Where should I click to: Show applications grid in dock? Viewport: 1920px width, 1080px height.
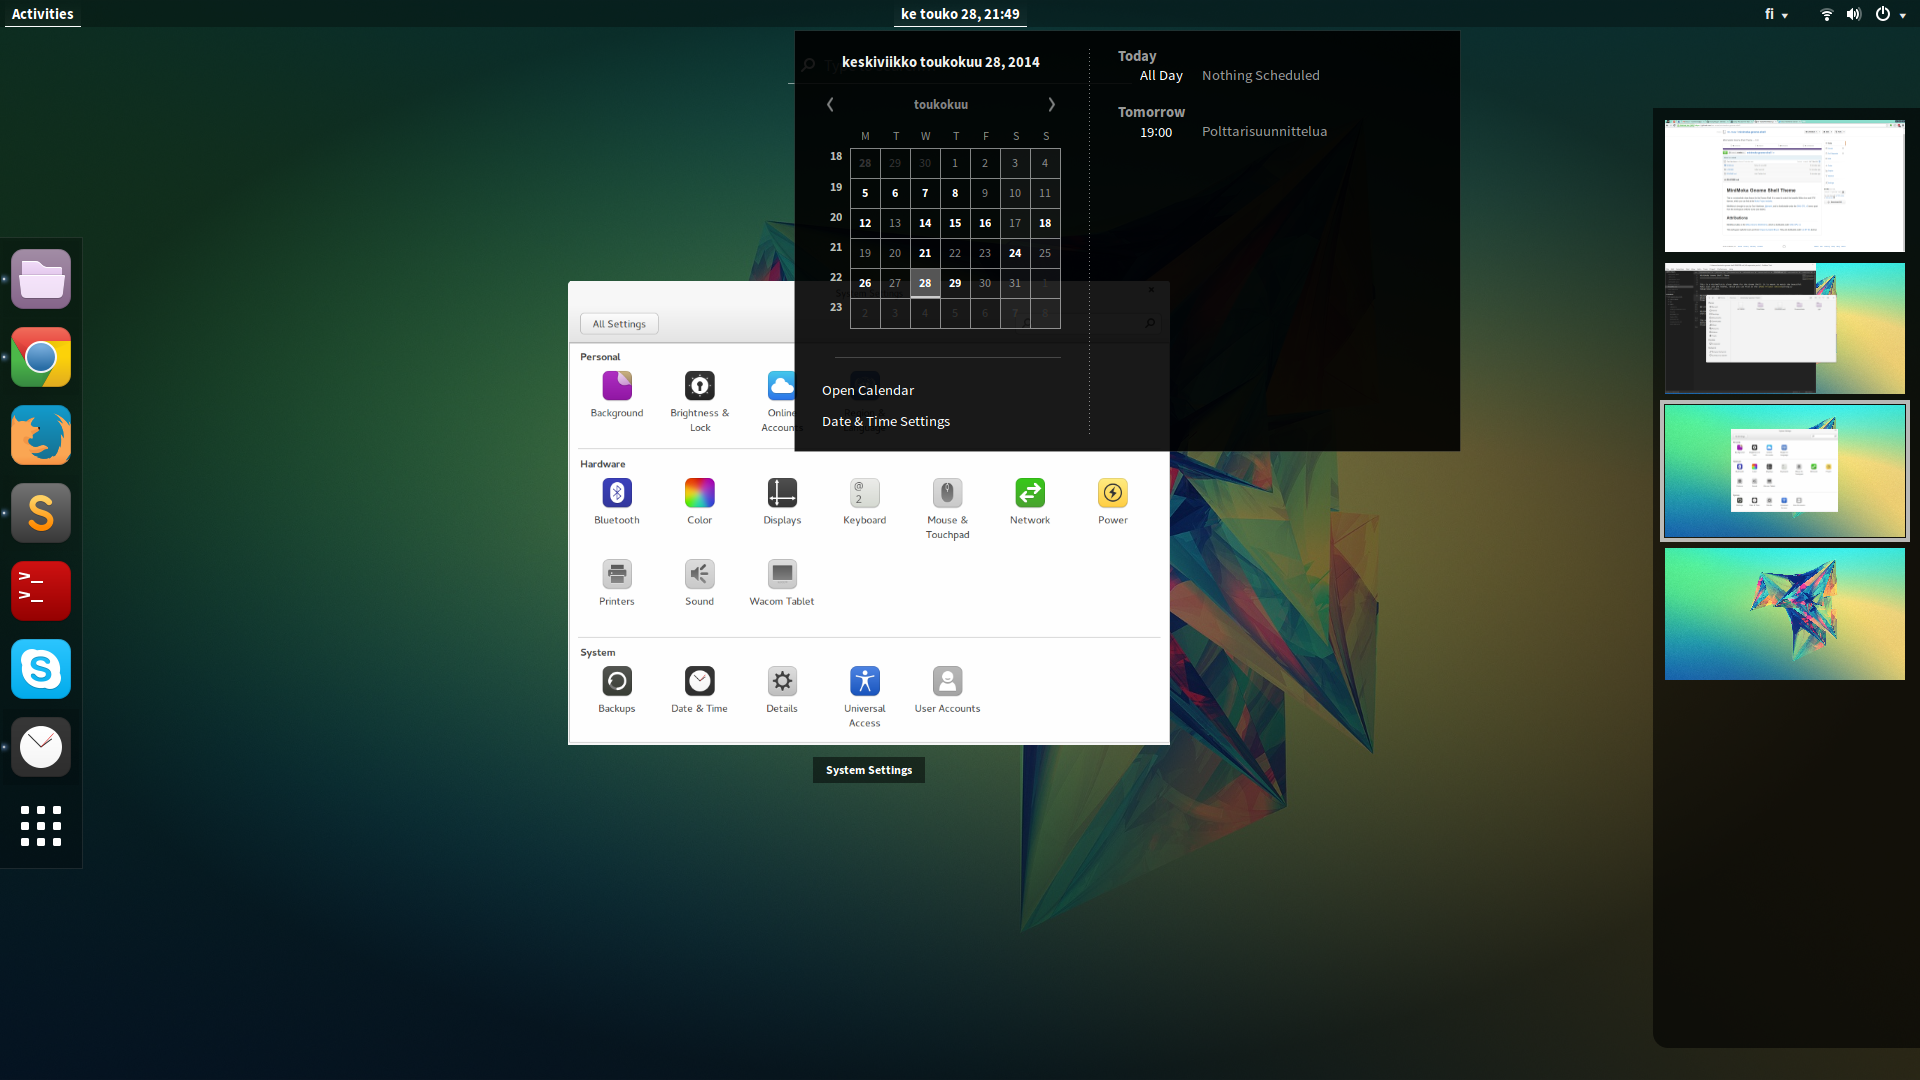point(41,826)
